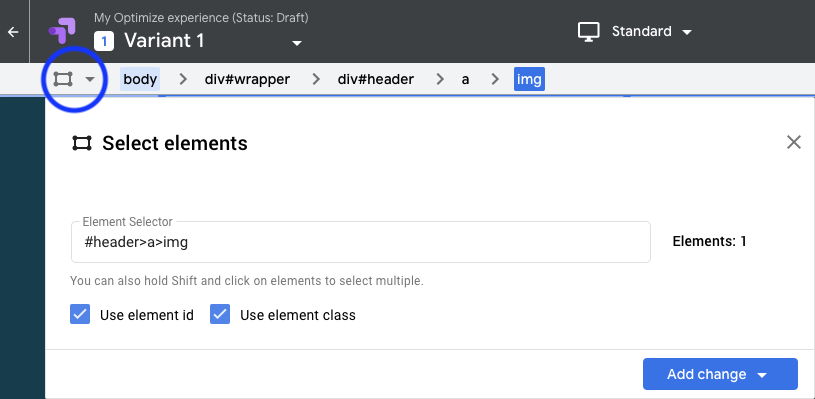Click the Element Selector input field

click(361, 242)
